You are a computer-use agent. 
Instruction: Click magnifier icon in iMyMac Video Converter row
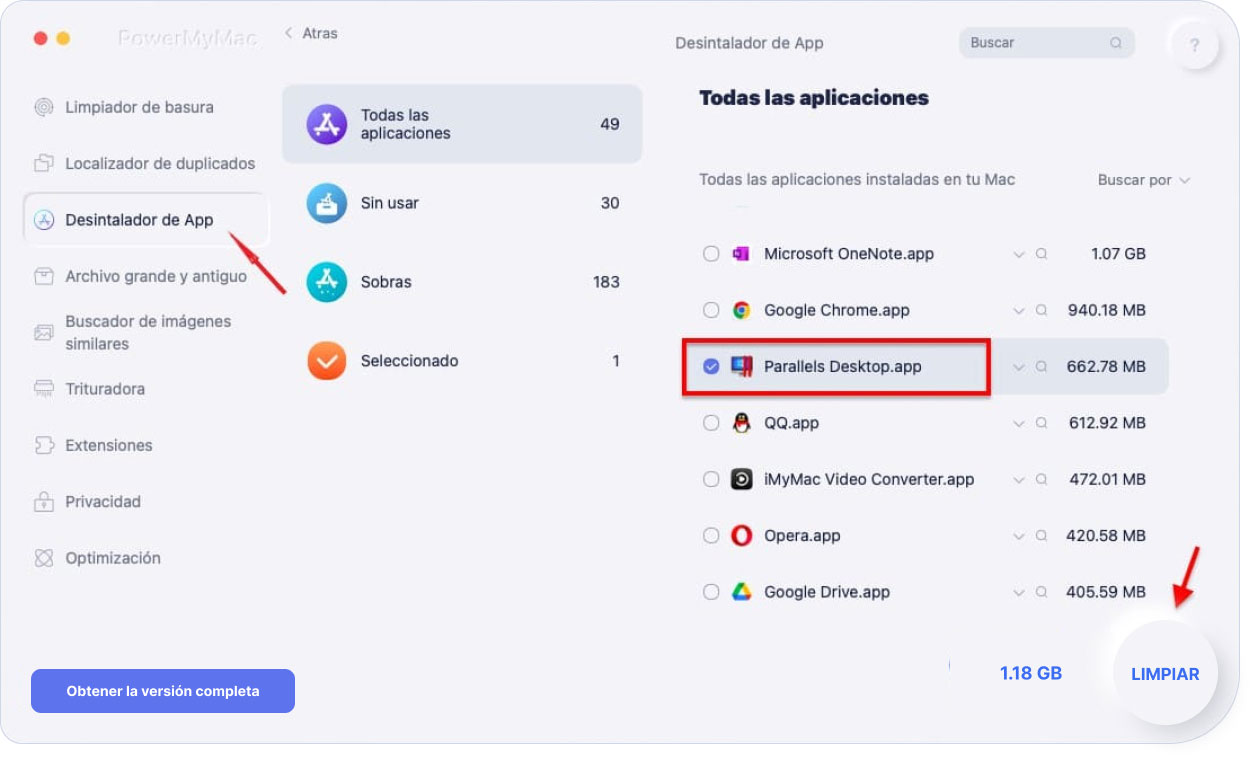coord(1041,479)
